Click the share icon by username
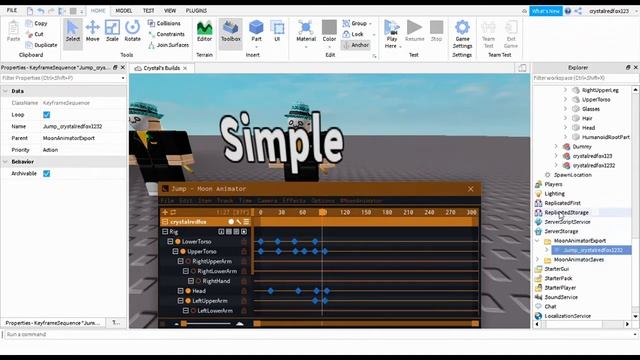This screenshot has width=640, height=360. (578, 11)
